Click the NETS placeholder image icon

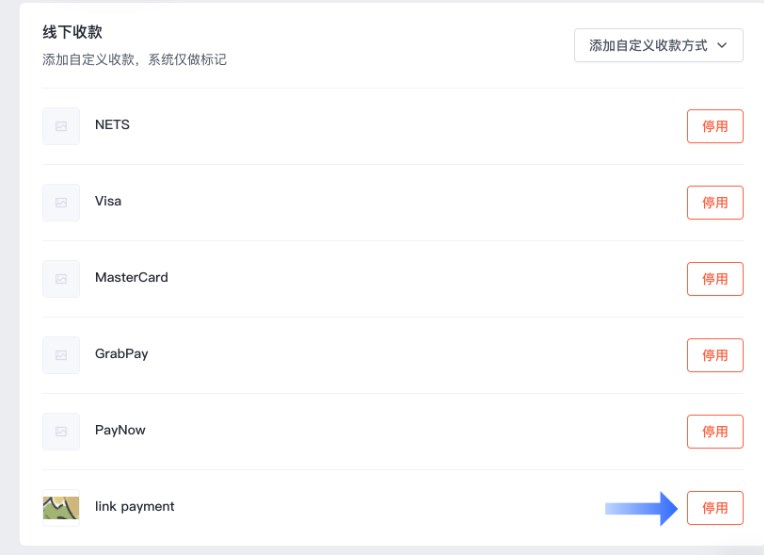coord(61,126)
